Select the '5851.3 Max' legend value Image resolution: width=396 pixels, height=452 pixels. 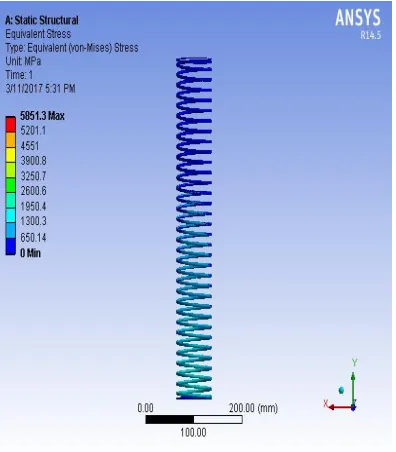pos(42,116)
